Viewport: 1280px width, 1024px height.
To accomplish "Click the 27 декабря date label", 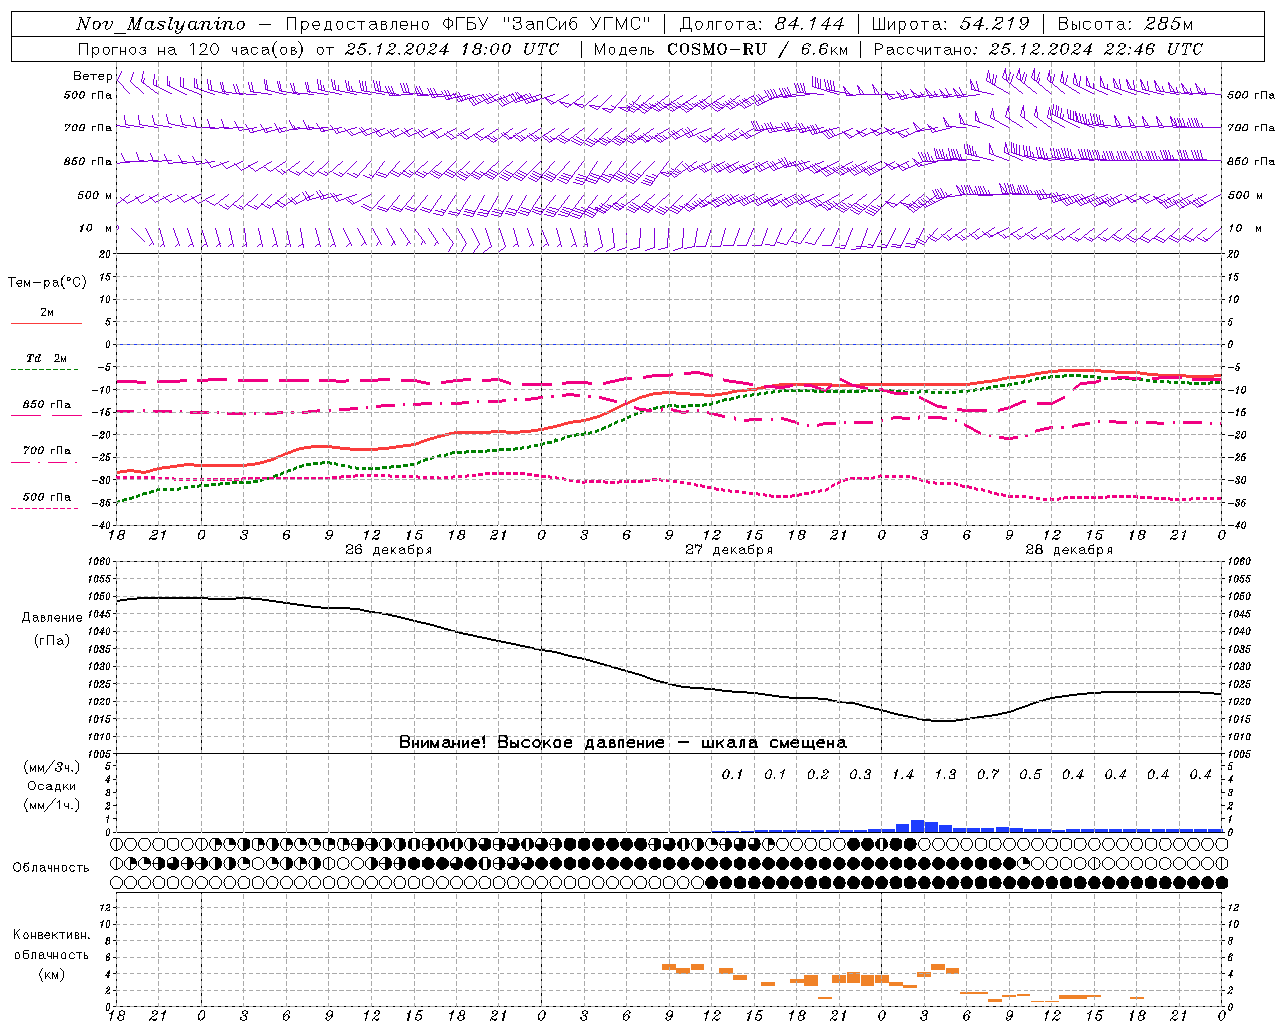I will point(729,550).
